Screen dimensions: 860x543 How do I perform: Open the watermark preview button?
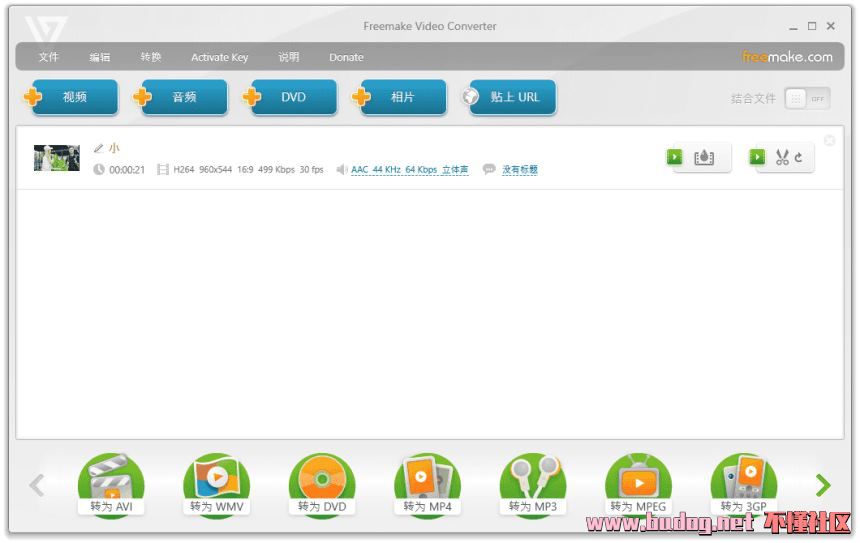tap(699, 157)
